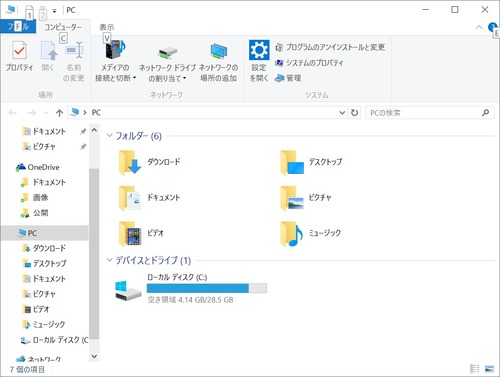This screenshot has height=377, width=500.
Task: Click システムのプロパティ
Action: point(309,63)
